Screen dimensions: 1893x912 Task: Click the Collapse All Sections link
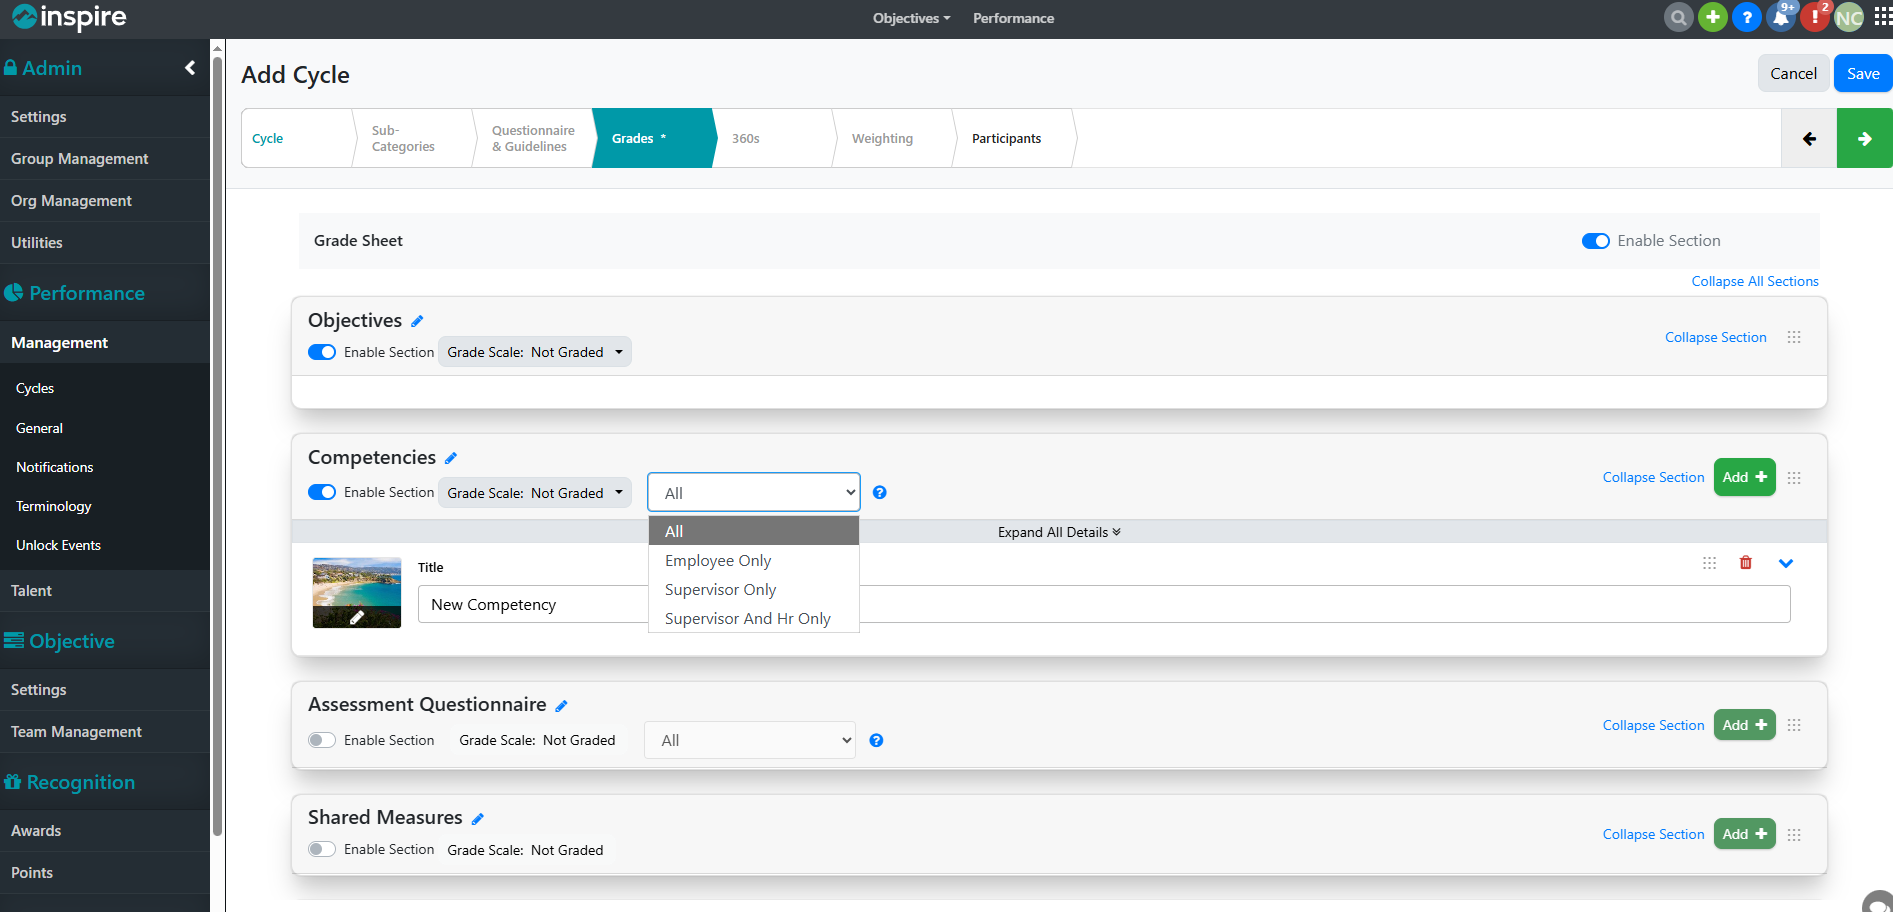coord(1754,281)
